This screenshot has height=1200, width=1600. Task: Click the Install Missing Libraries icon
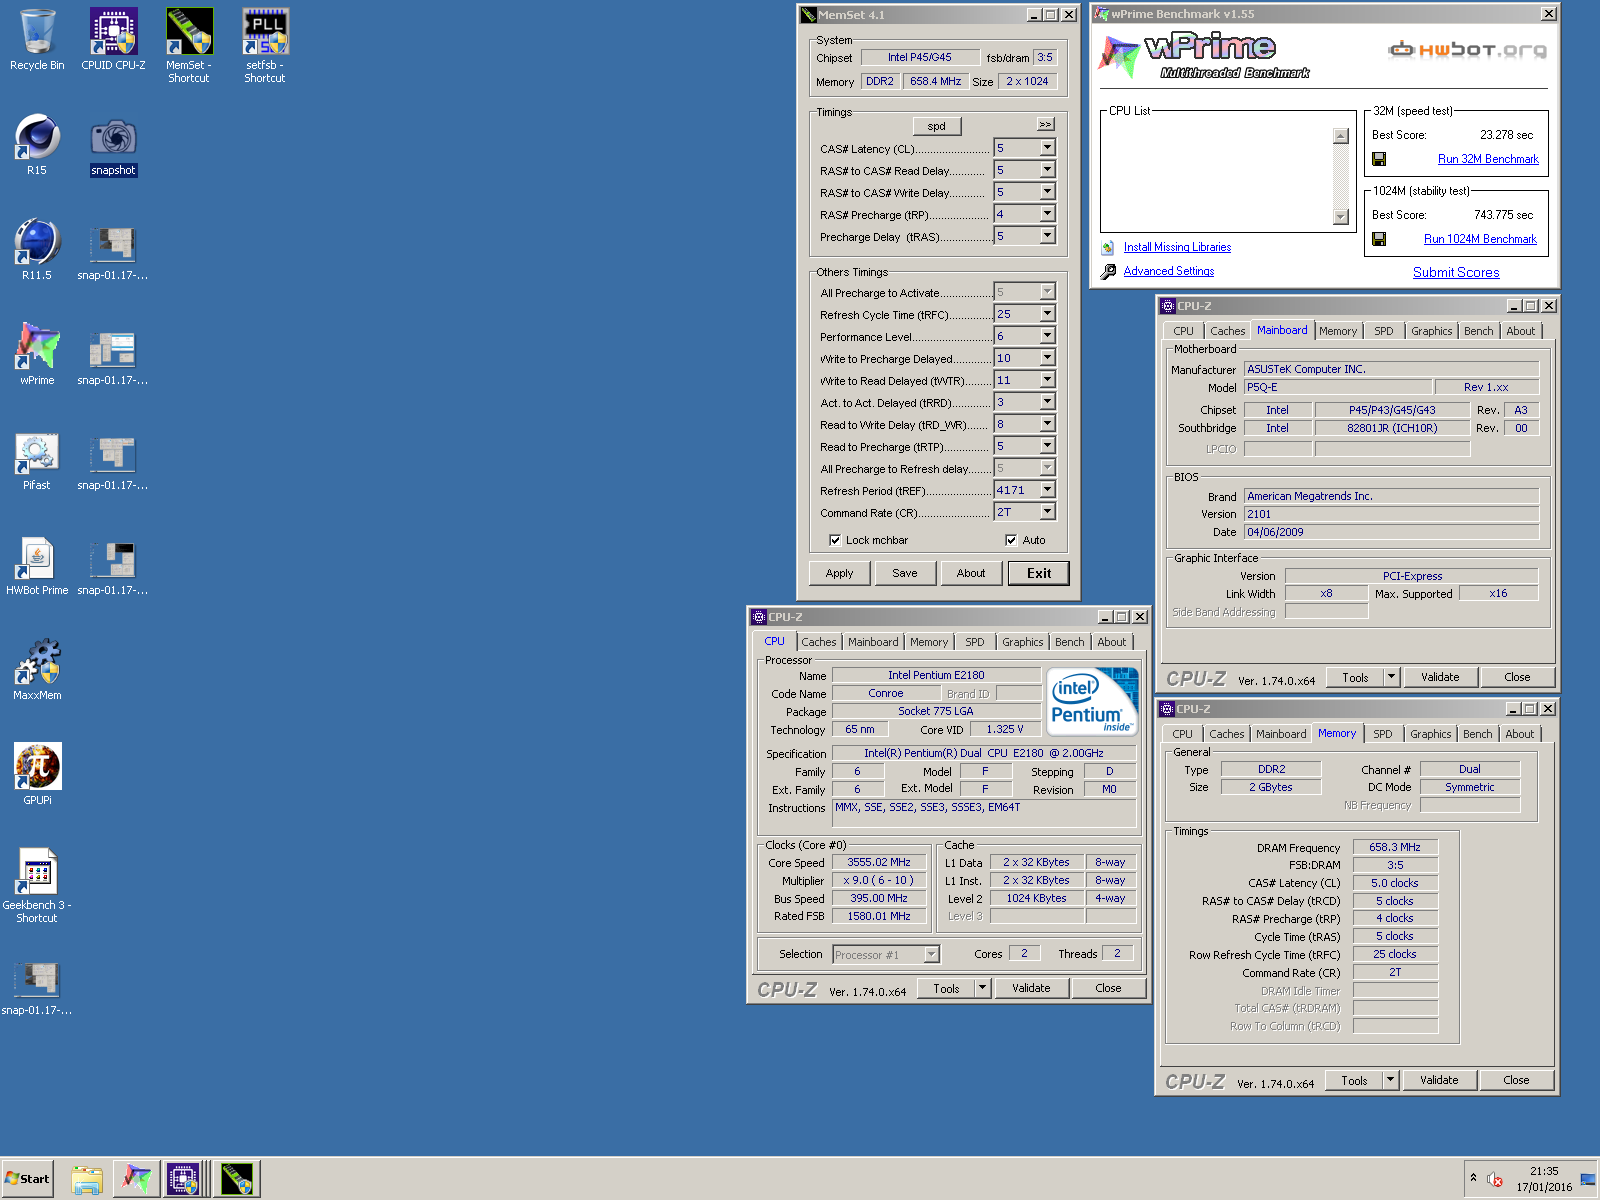(x=1108, y=247)
